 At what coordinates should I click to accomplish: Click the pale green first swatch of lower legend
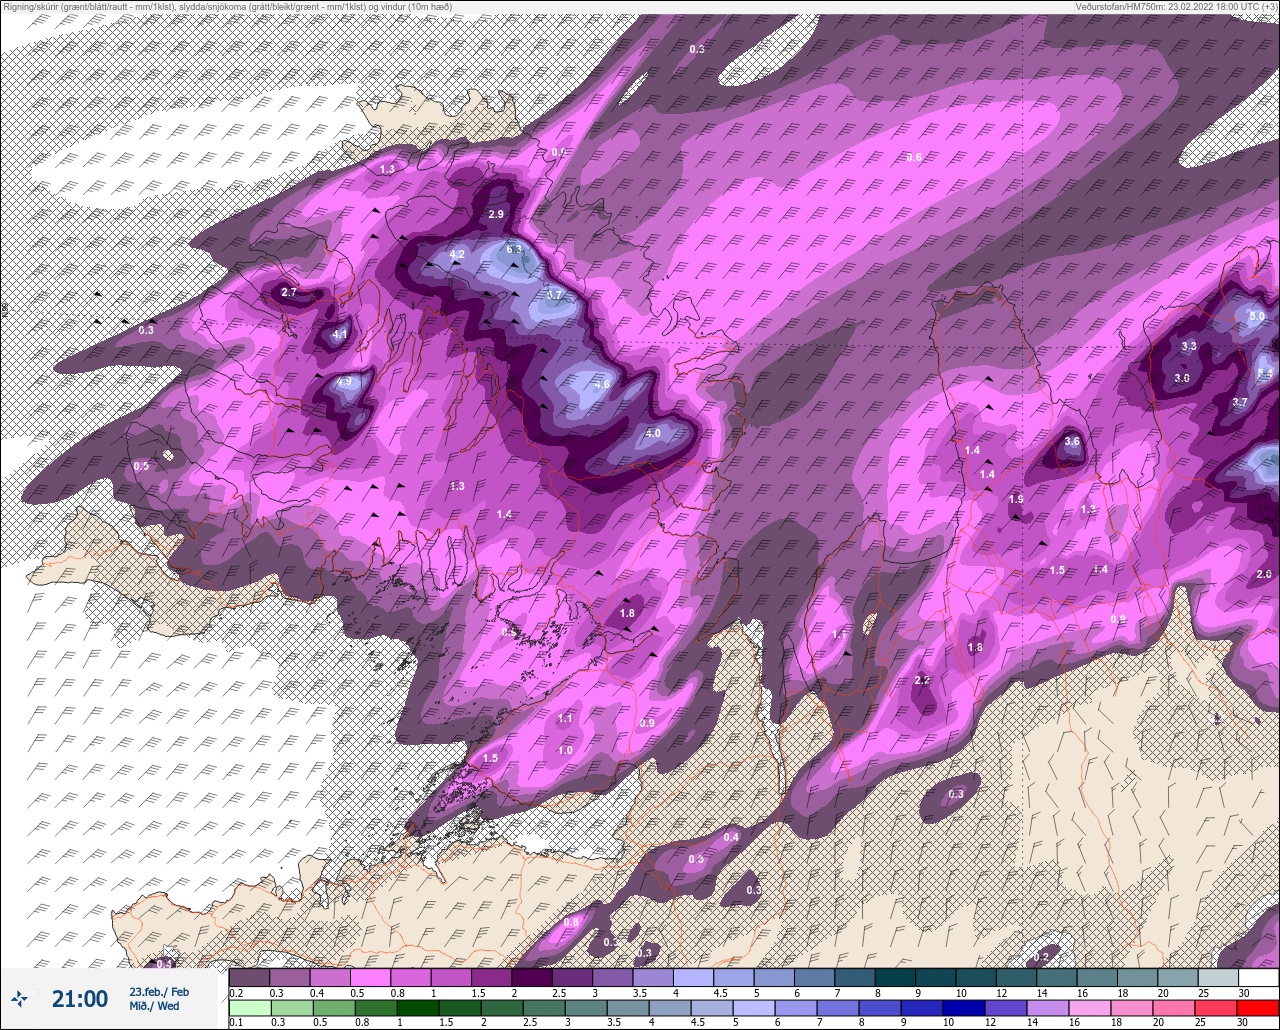(249, 1008)
